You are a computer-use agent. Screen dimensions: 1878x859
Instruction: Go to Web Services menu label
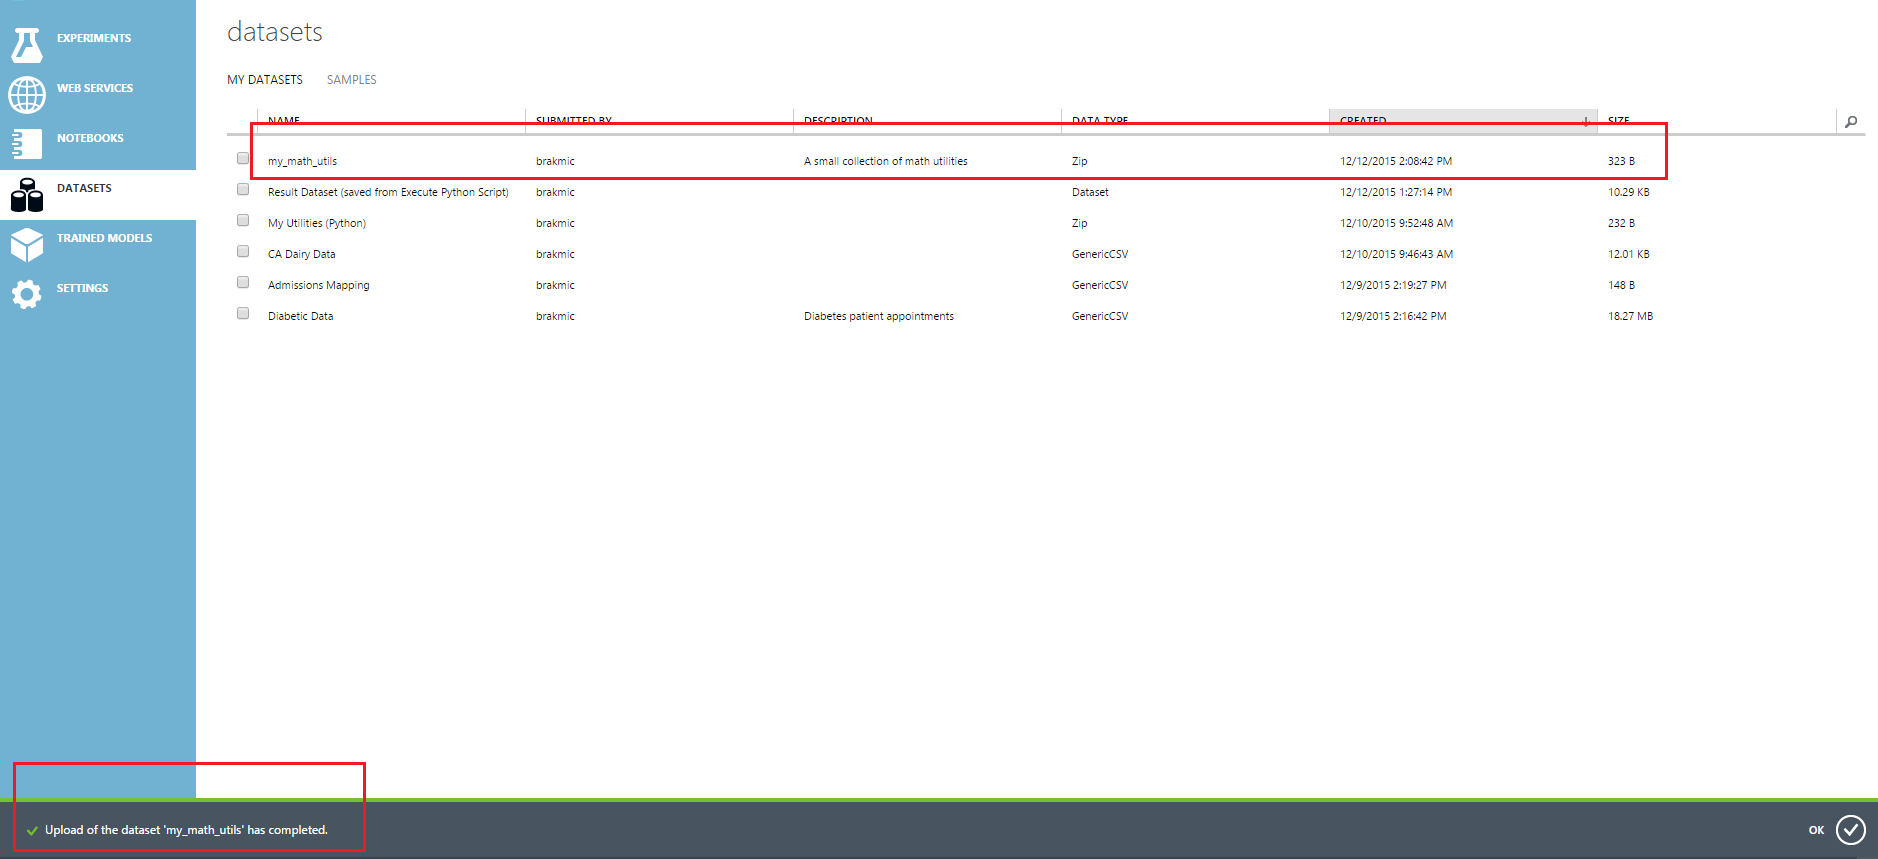(95, 88)
